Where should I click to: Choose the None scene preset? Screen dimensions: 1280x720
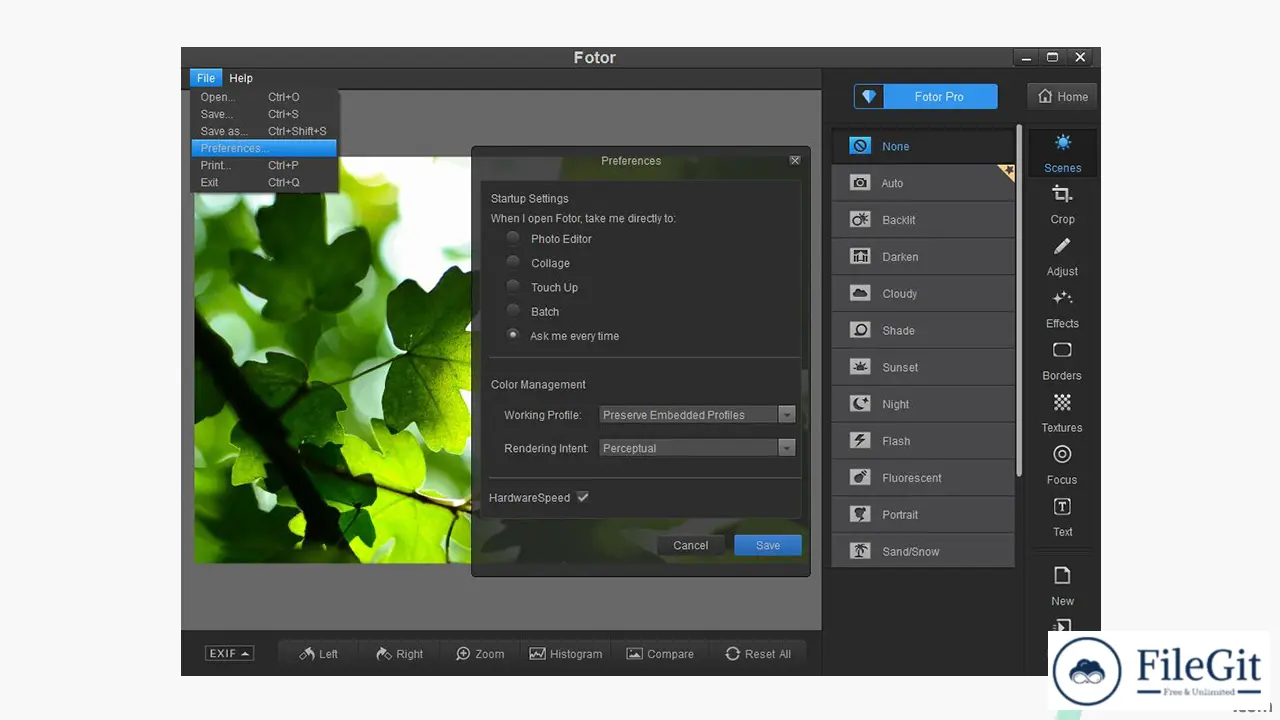tap(923, 146)
